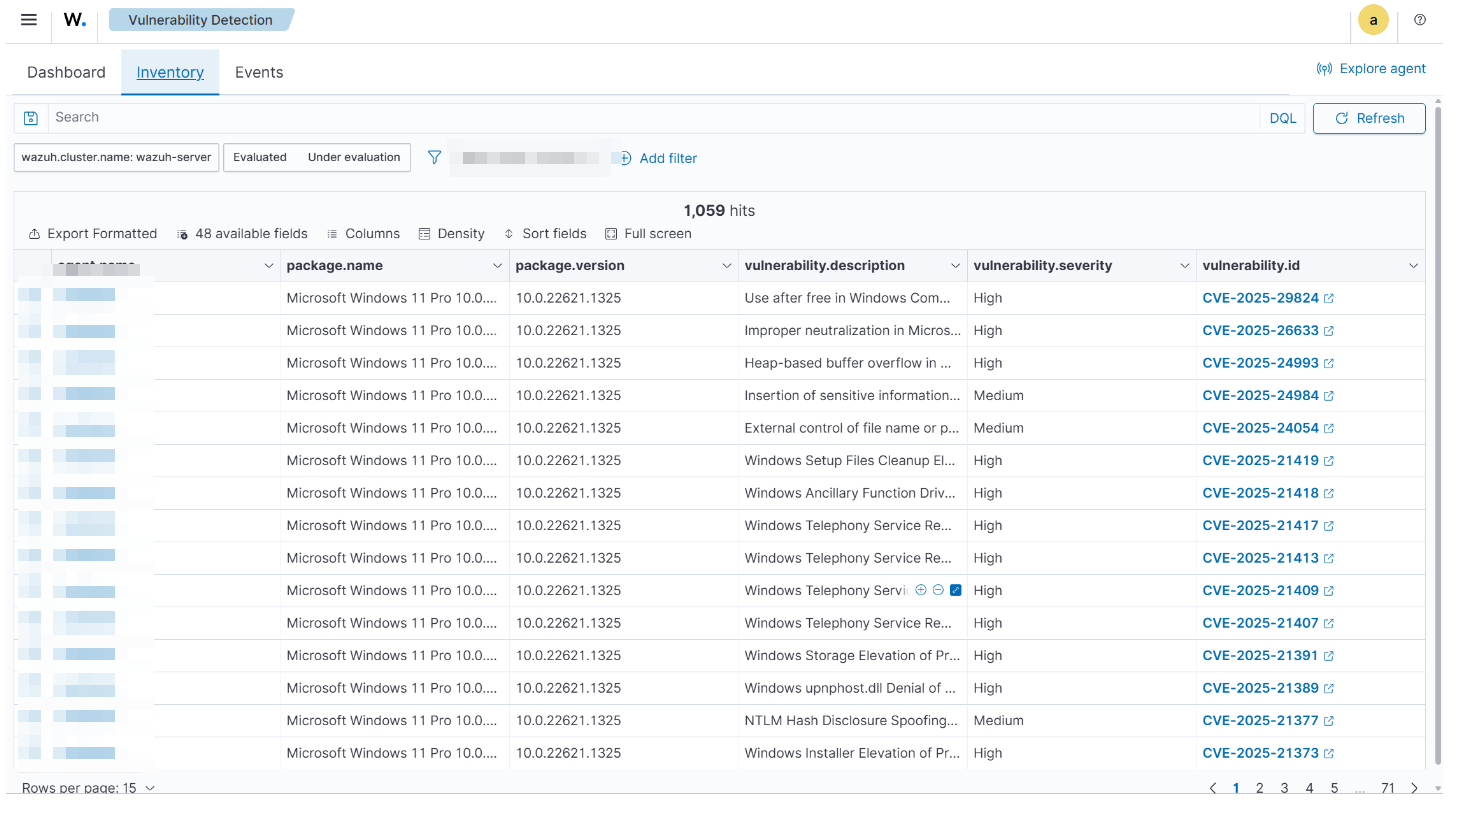Open vulnerability.description column header menu
Viewport: 1467px width, 813px height.
click(x=955, y=266)
